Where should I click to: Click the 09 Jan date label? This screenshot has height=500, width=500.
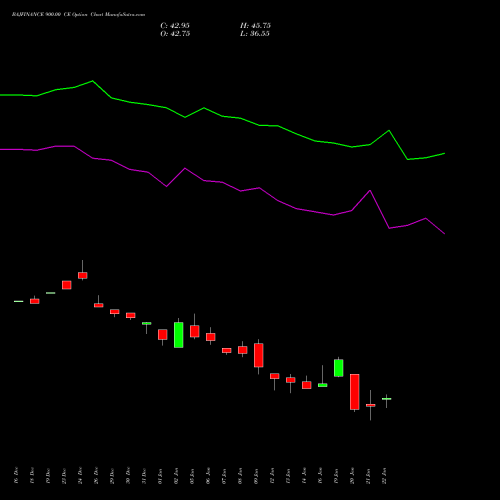point(256,476)
